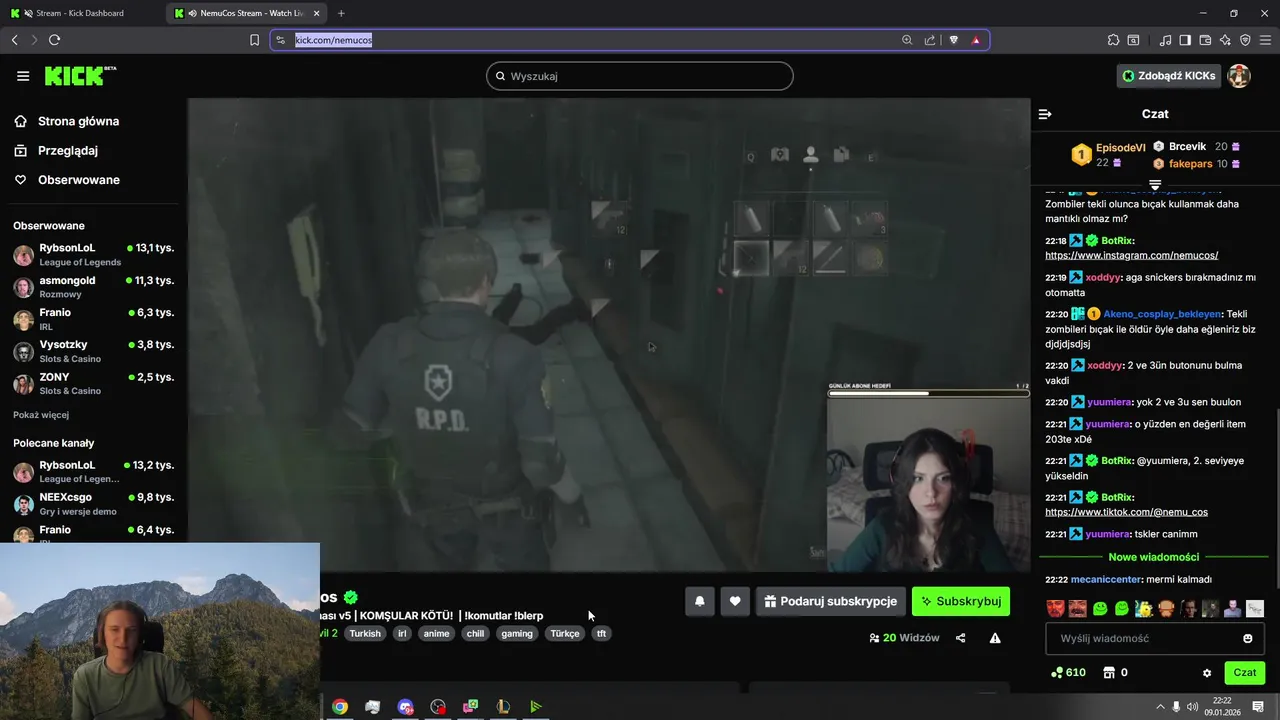Open Brave VPN shield icon
Image resolution: width=1280 pixels, height=720 pixels.
pyautogui.click(x=1245, y=40)
